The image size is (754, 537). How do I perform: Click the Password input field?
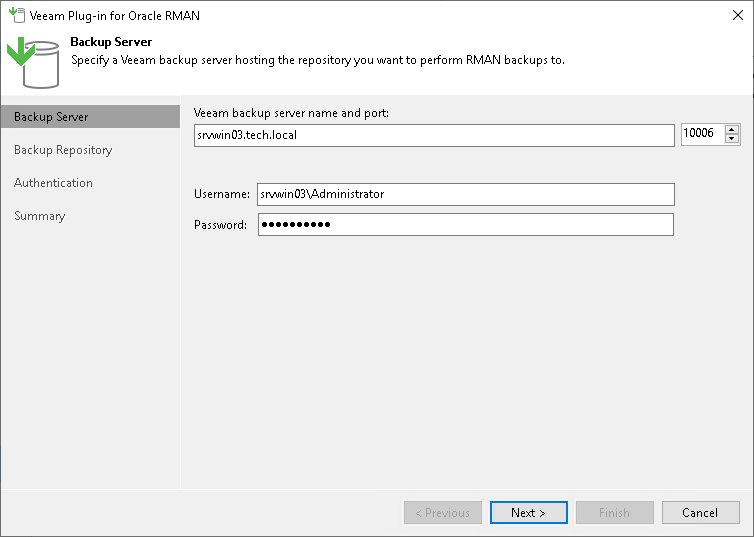coord(466,225)
